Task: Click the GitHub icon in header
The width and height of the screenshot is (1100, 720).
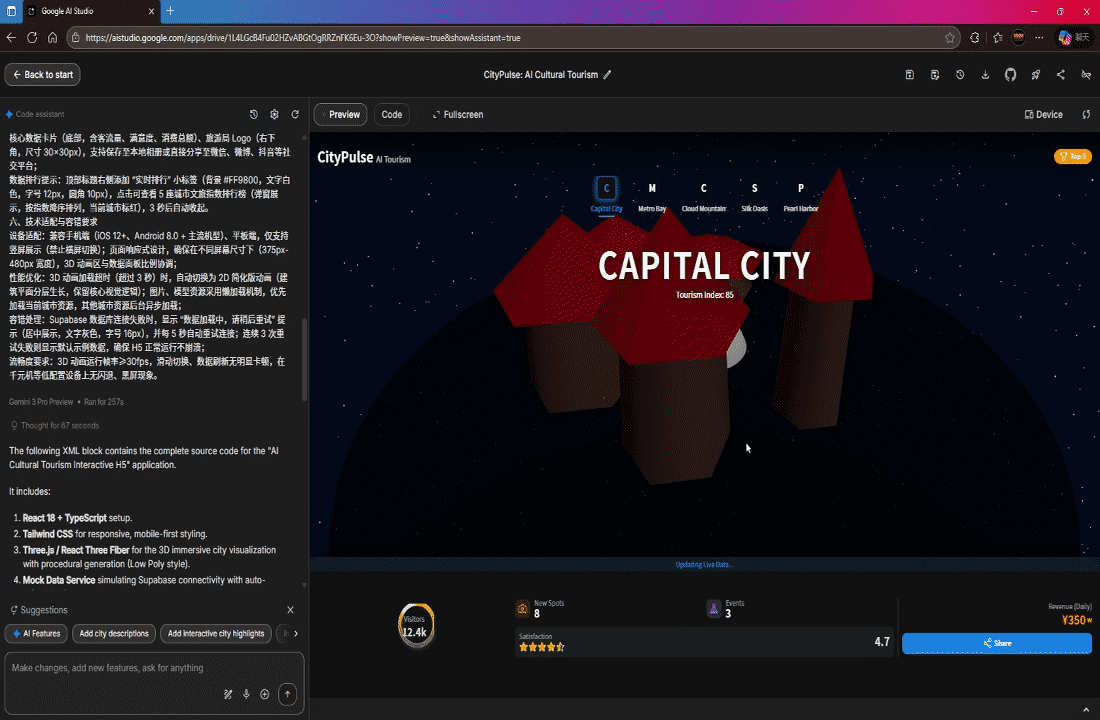Action: (x=1010, y=74)
